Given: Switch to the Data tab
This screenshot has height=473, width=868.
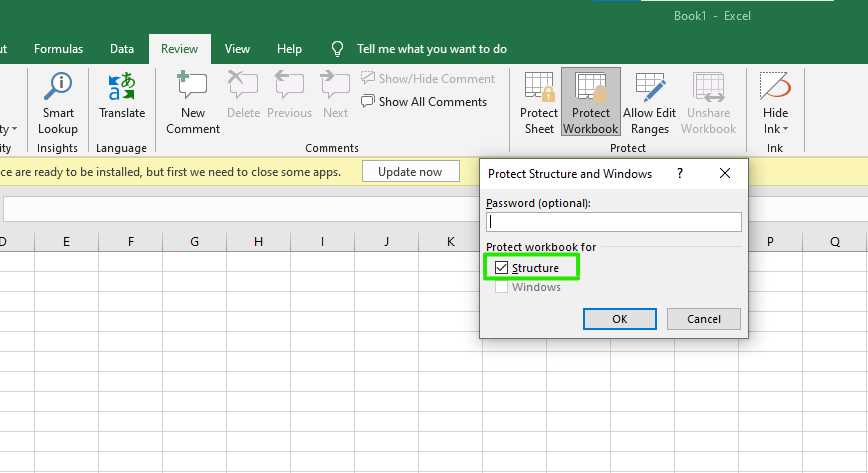Looking at the screenshot, I should coord(122,49).
